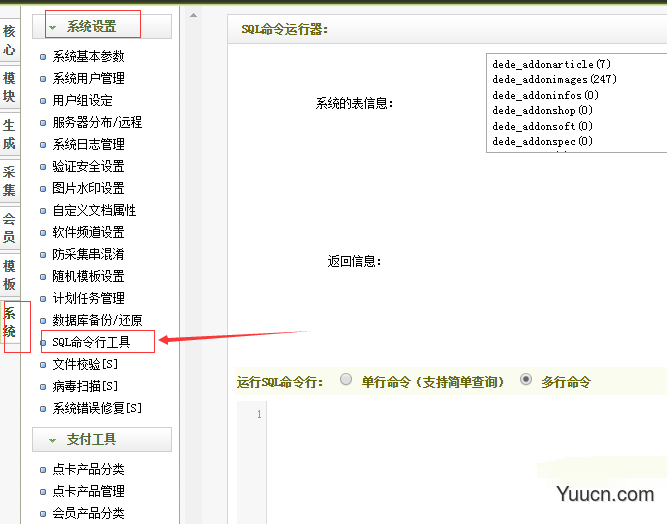Switch to the 采集 vertical tab
The height and width of the screenshot is (524, 667).
(9, 181)
